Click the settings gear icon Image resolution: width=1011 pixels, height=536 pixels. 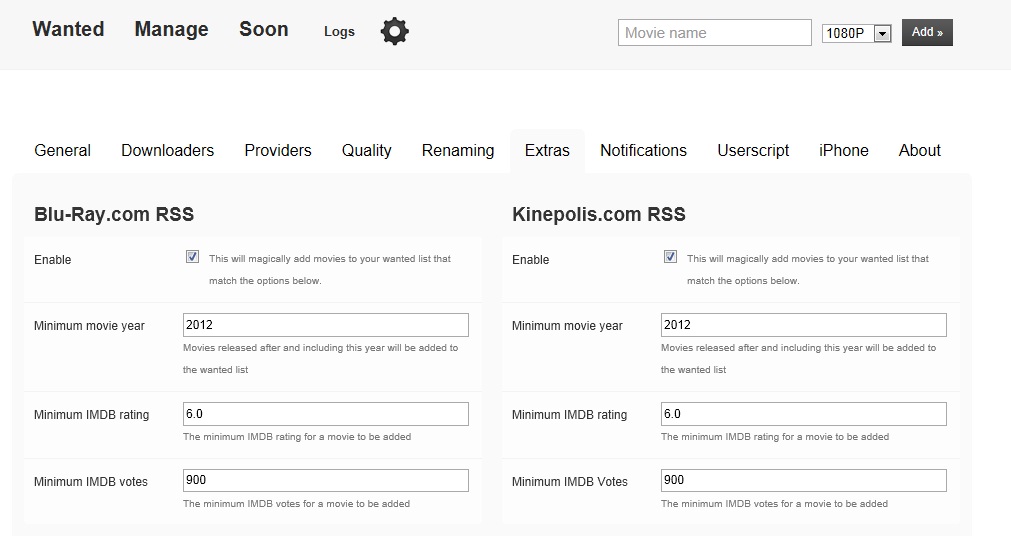(x=395, y=31)
